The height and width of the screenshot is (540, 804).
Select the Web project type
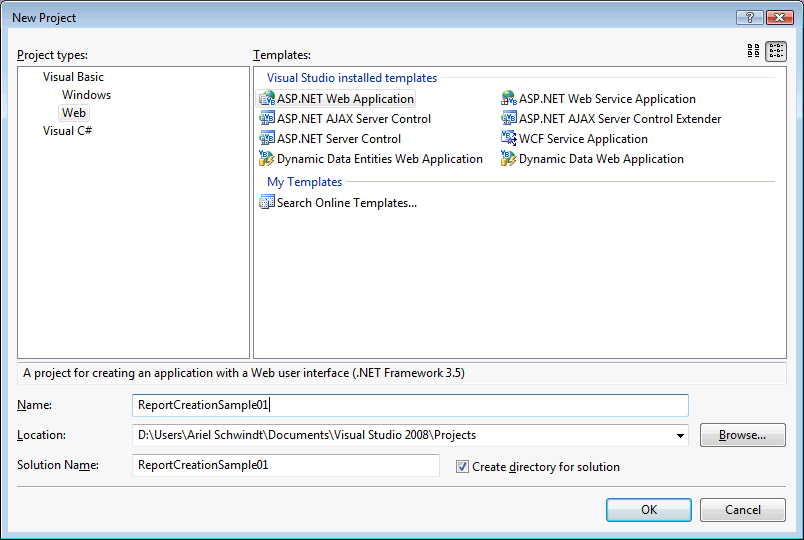click(x=74, y=113)
